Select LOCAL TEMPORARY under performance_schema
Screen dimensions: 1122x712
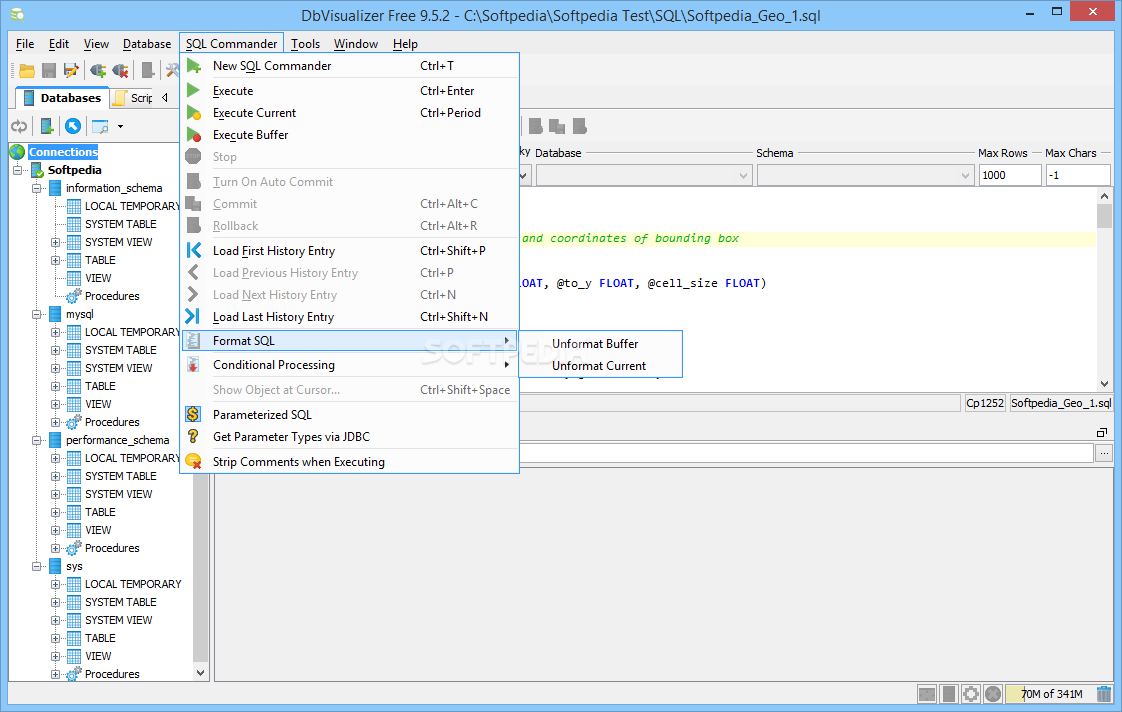point(132,458)
